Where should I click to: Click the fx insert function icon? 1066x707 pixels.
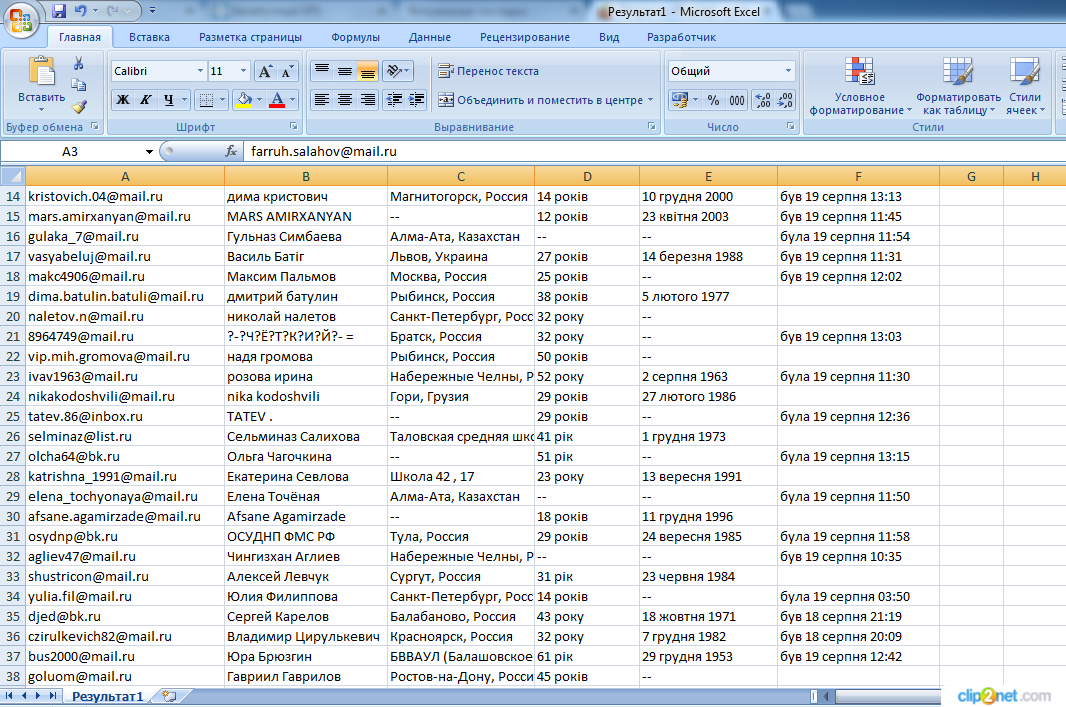pos(231,151)
